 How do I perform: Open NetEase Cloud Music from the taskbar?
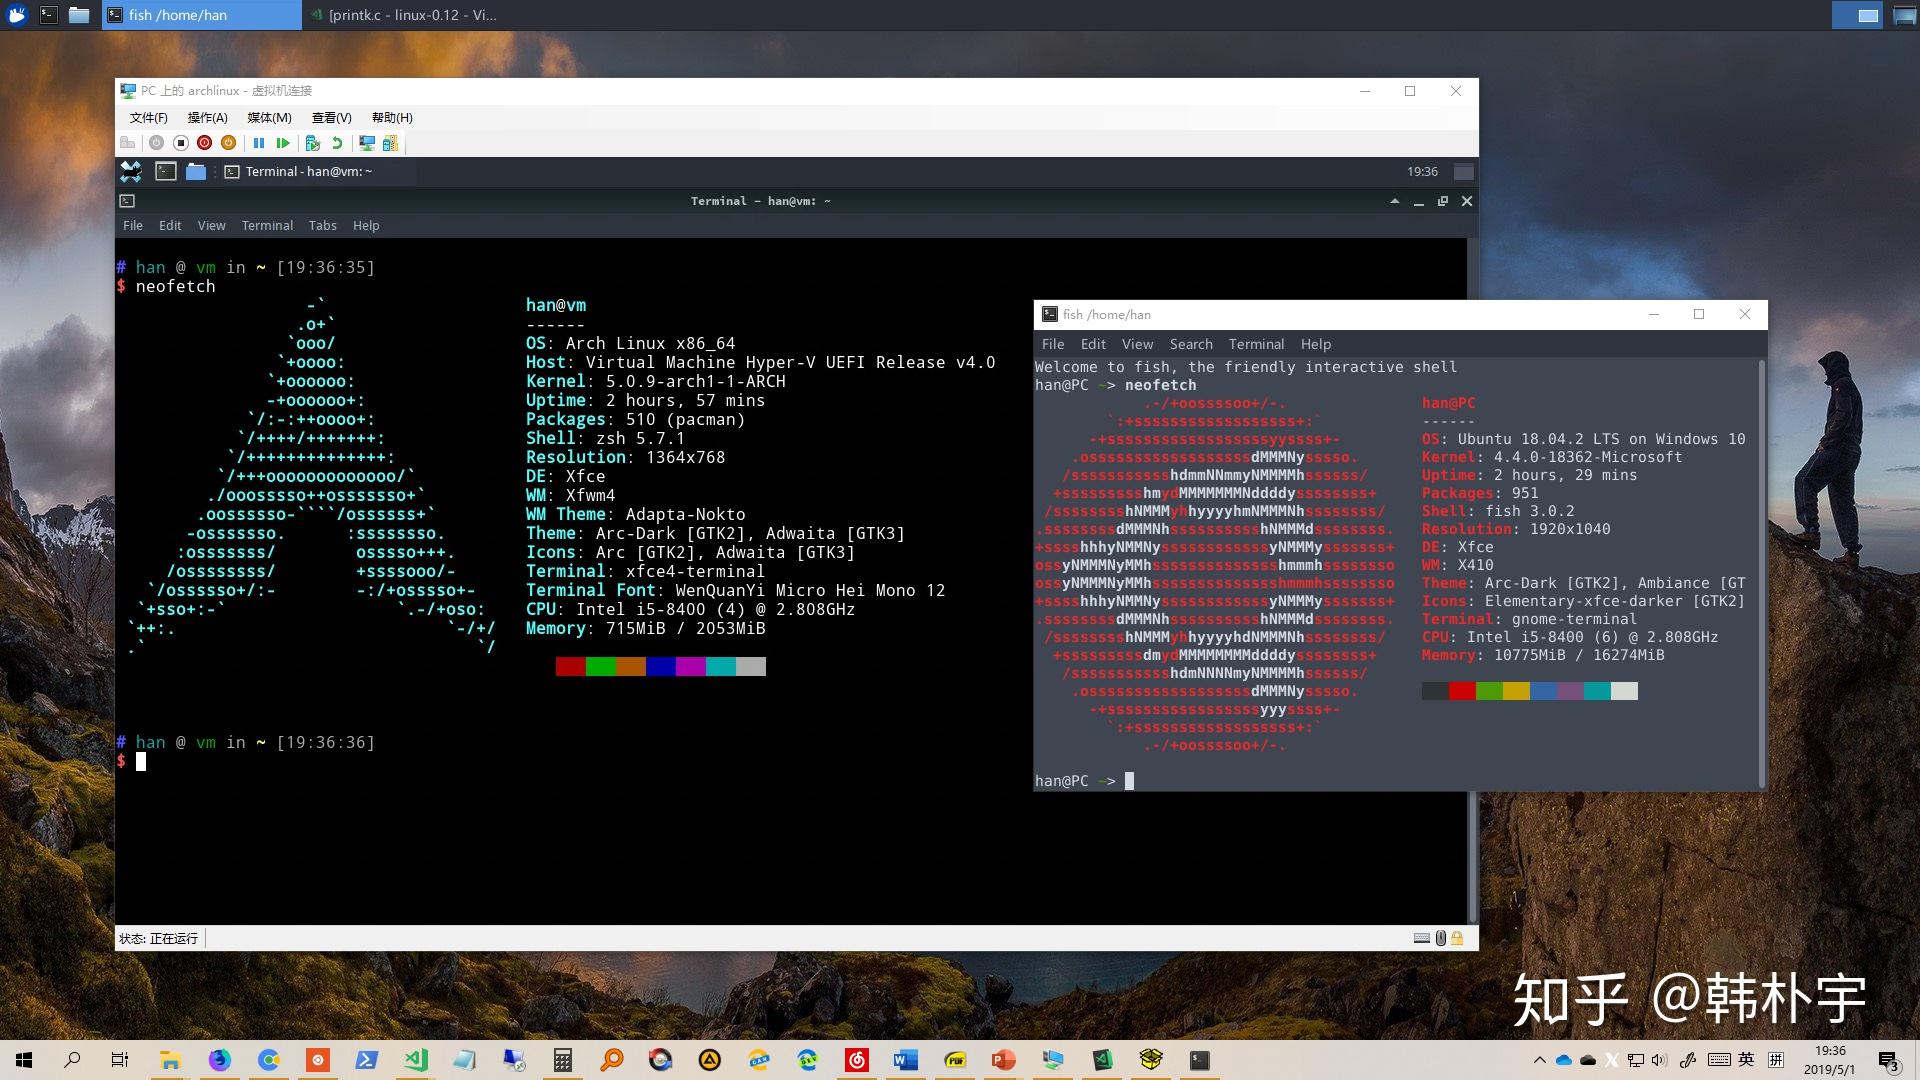coord(857,1060)
